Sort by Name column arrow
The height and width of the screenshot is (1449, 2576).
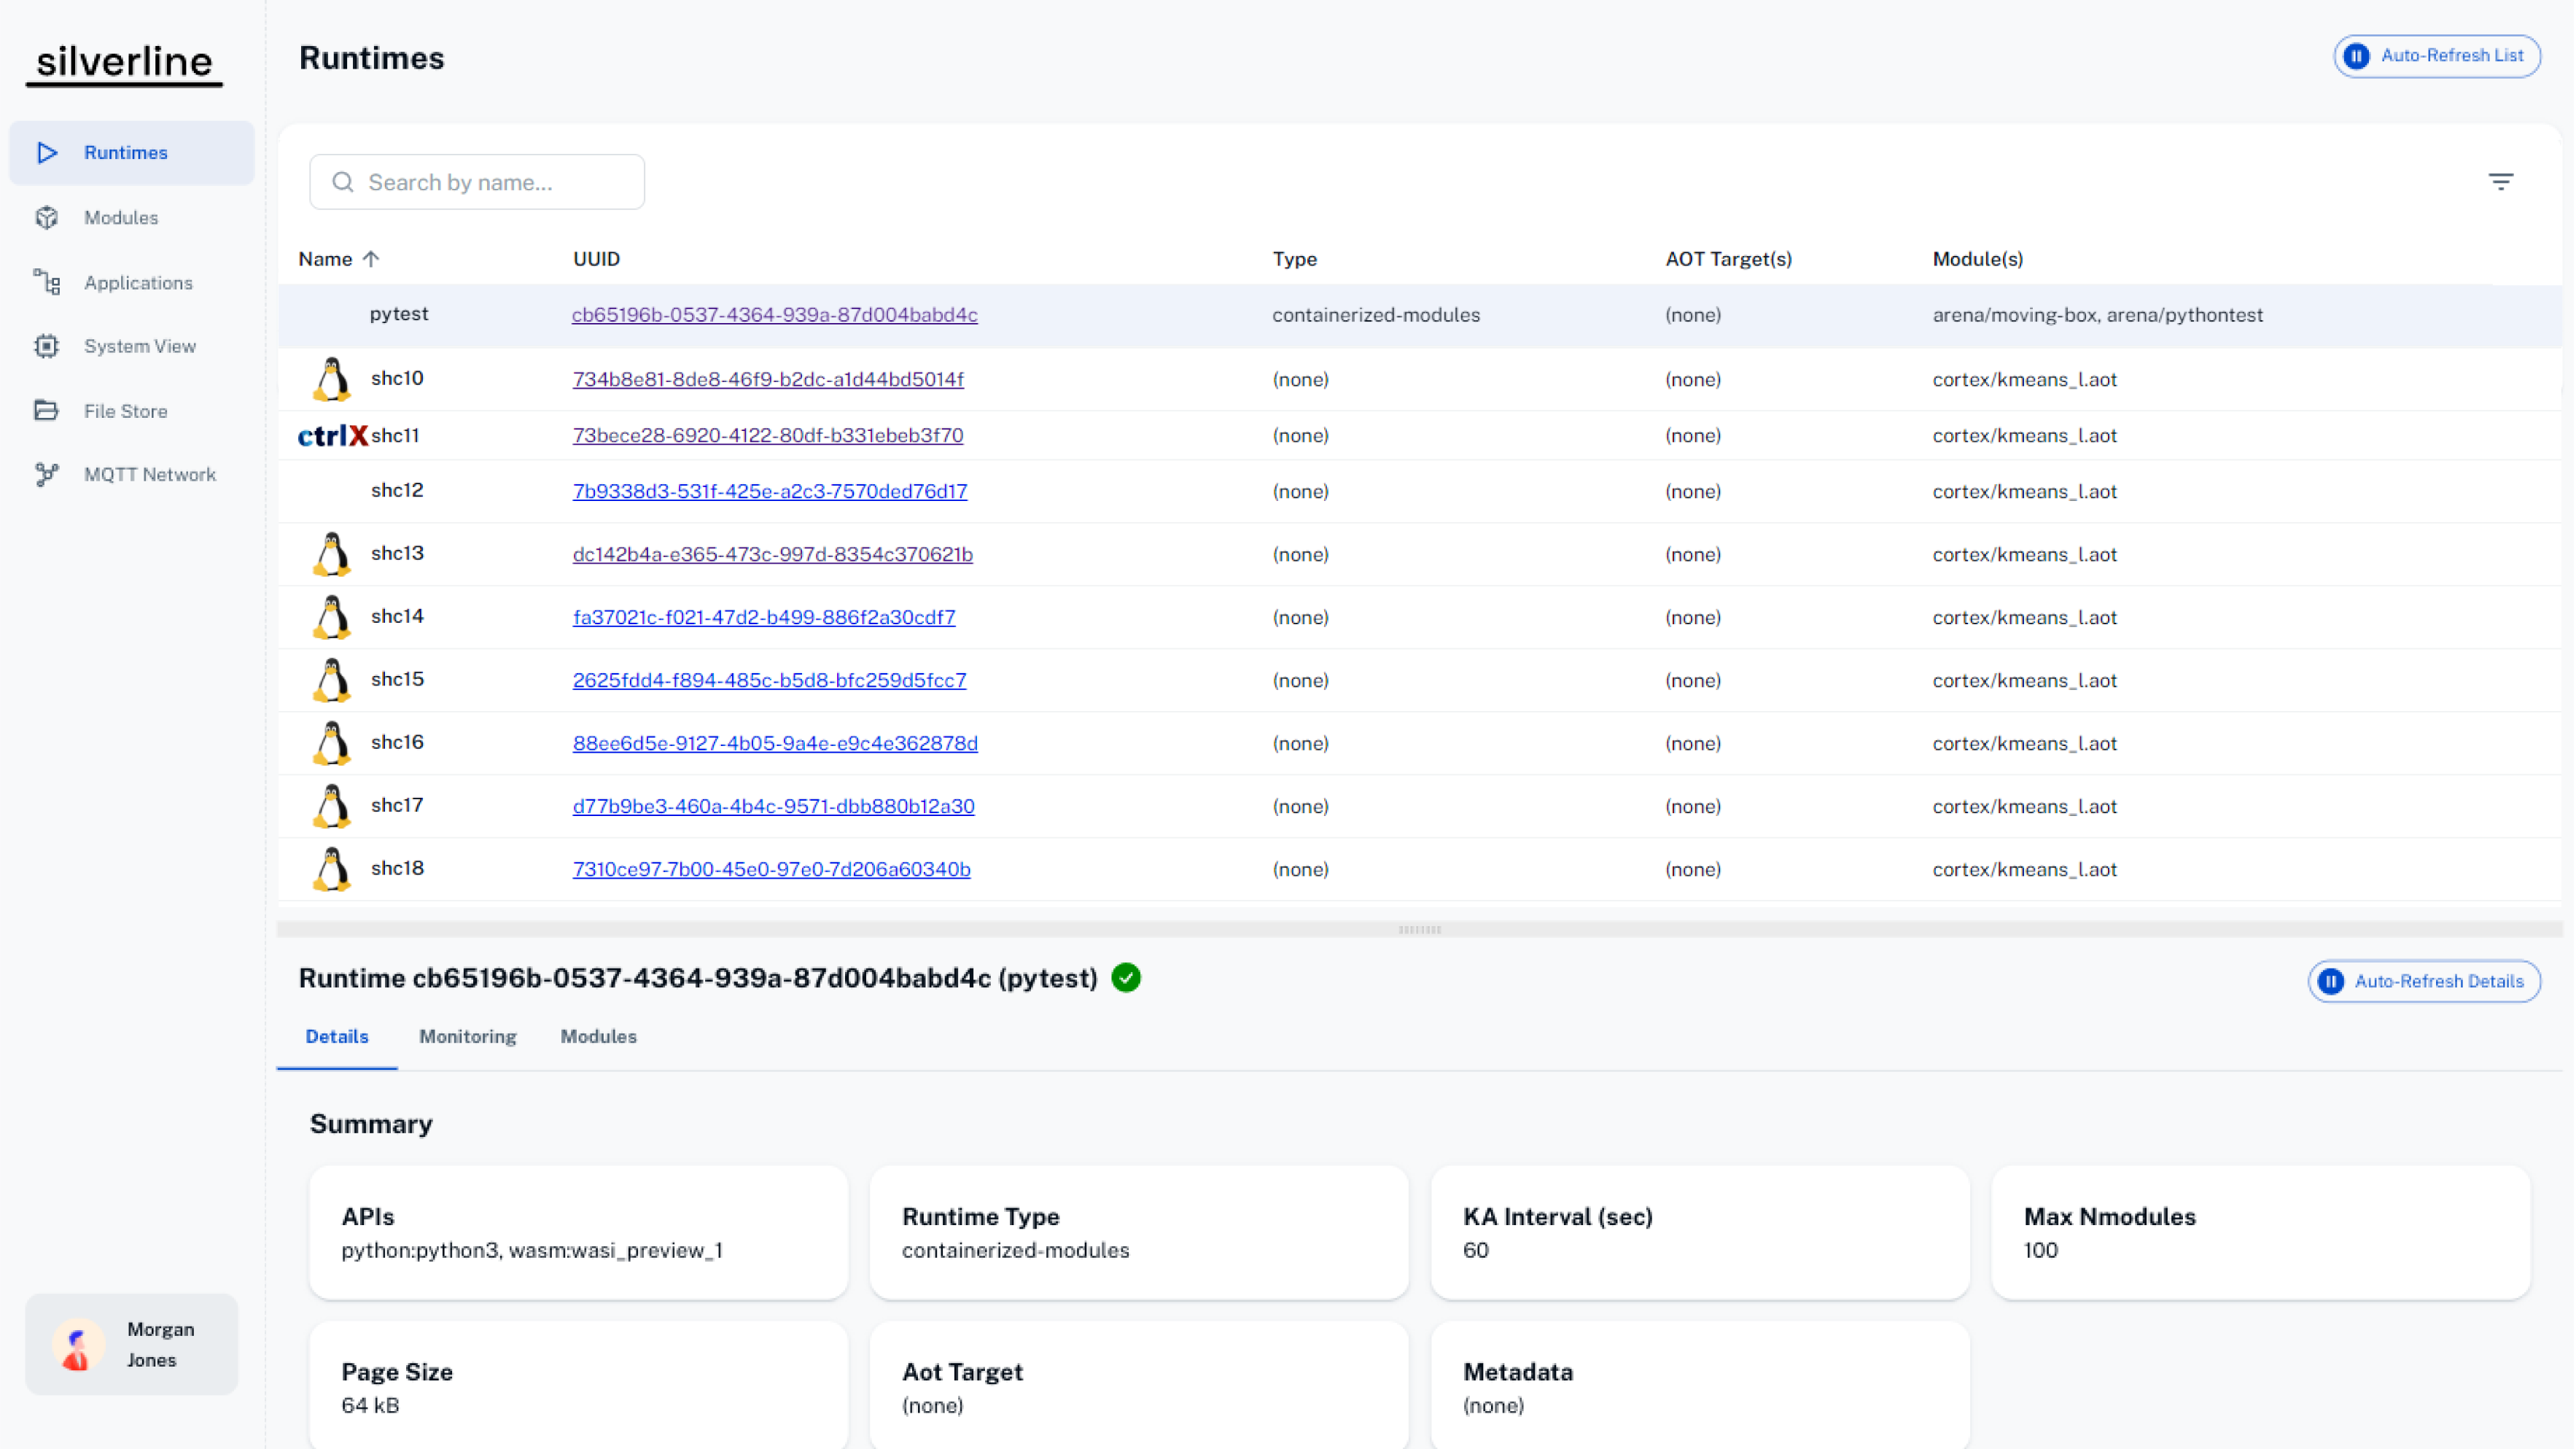[371, 259]
